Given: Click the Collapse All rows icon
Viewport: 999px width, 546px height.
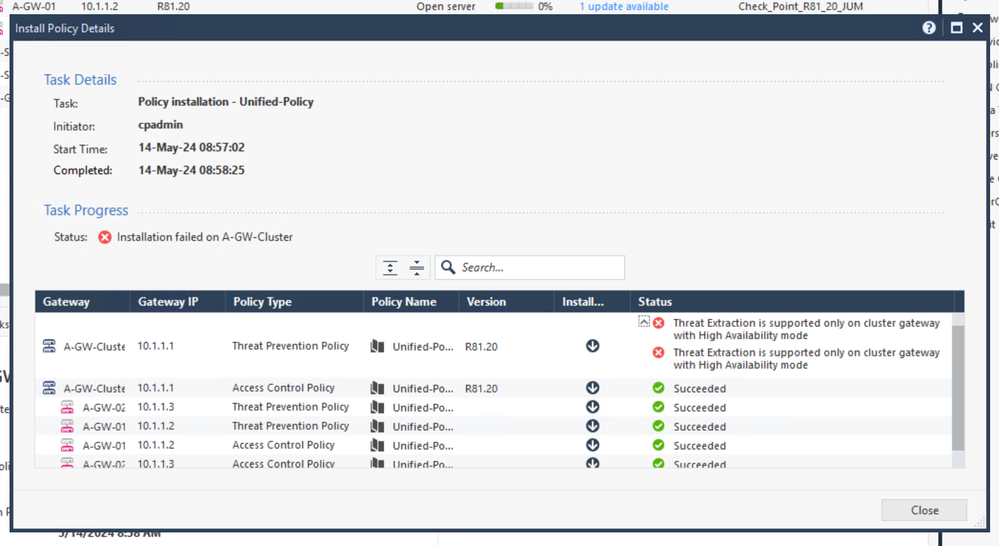Looking at the screenshot, I should click(417, 268).
